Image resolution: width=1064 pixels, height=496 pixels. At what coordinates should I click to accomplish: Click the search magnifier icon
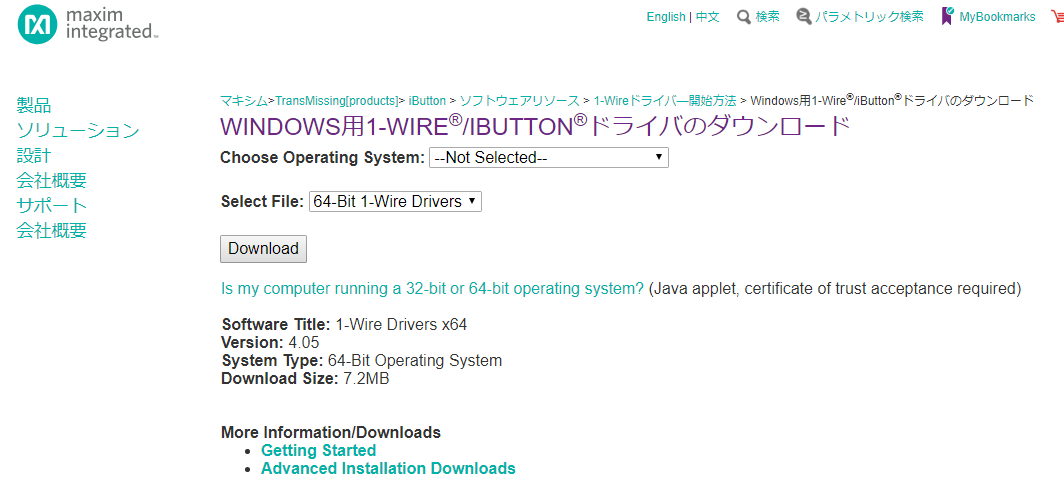coord(744,17)
